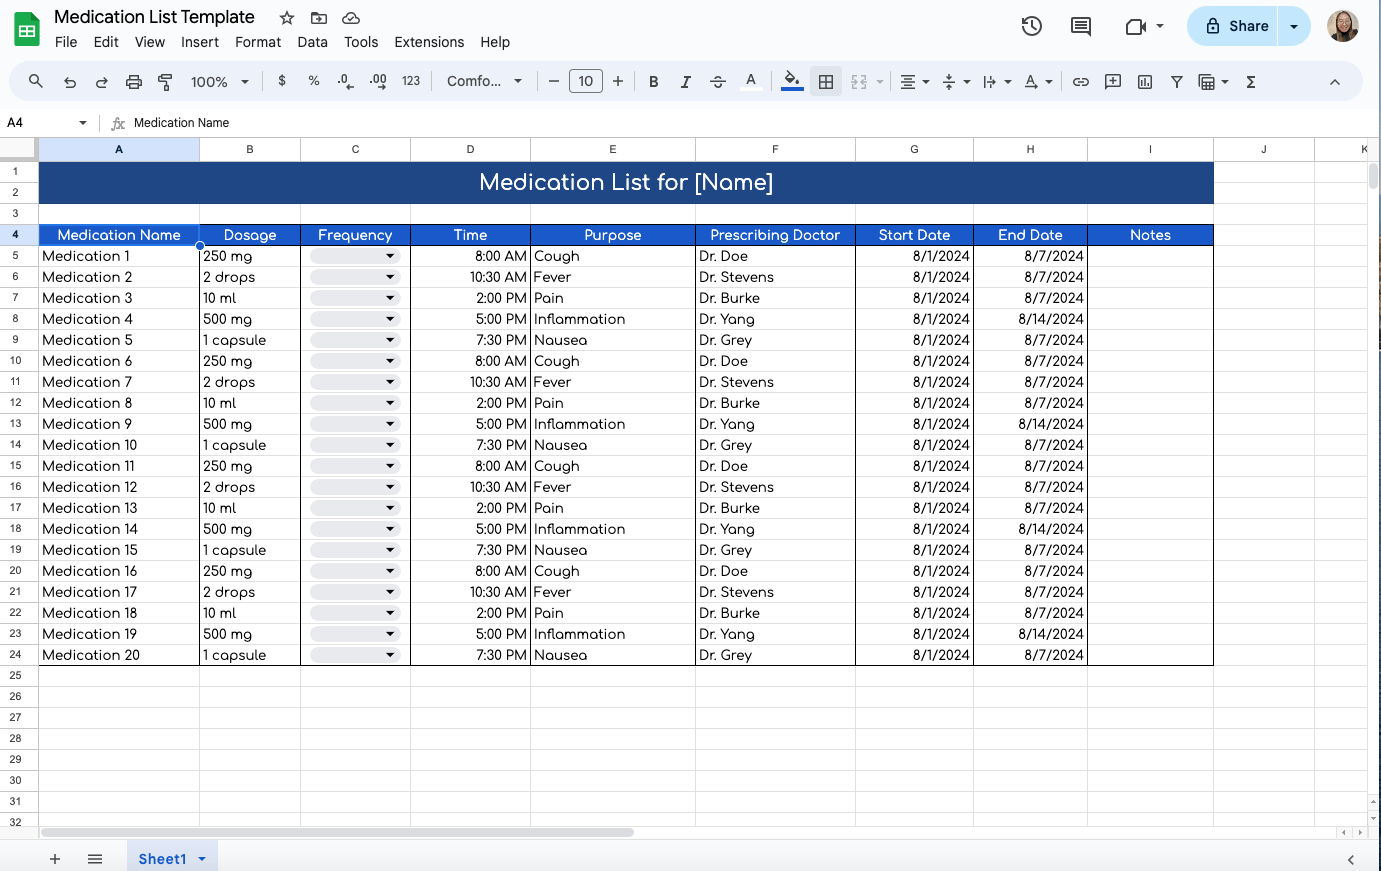Screen dimensions: 1381x871
Task: Click the Insert link icon
Action: click(1080, 81)
